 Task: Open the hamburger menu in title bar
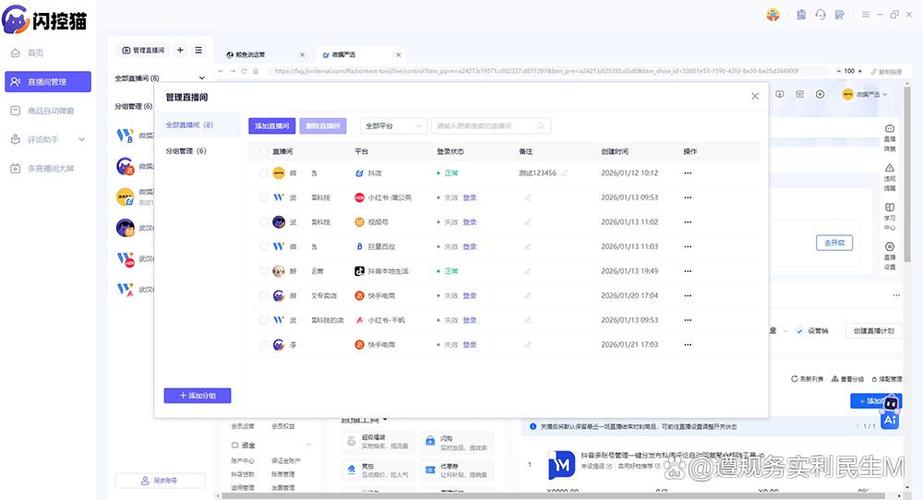click(865, 15)
